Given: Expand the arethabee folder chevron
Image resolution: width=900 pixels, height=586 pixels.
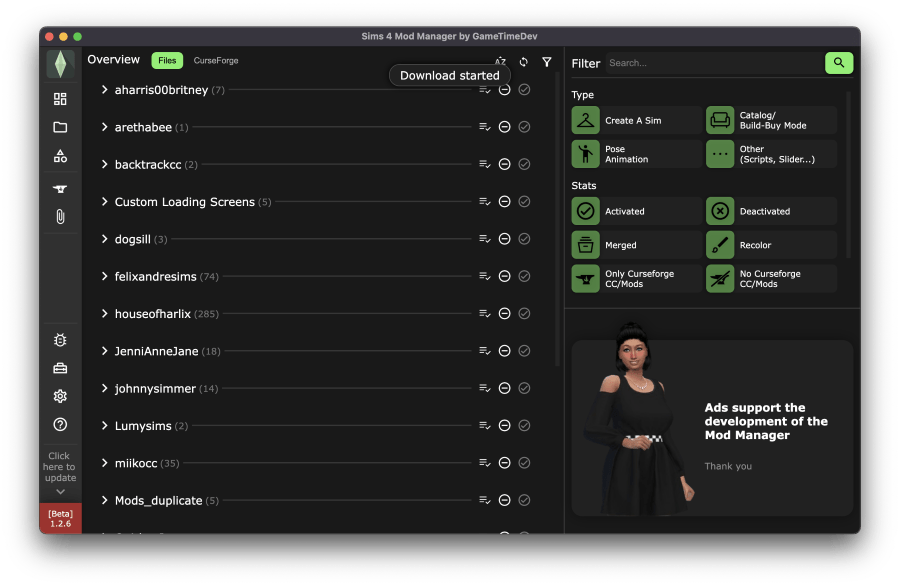Looking at the screenshot, I should [x=104, y=127].
